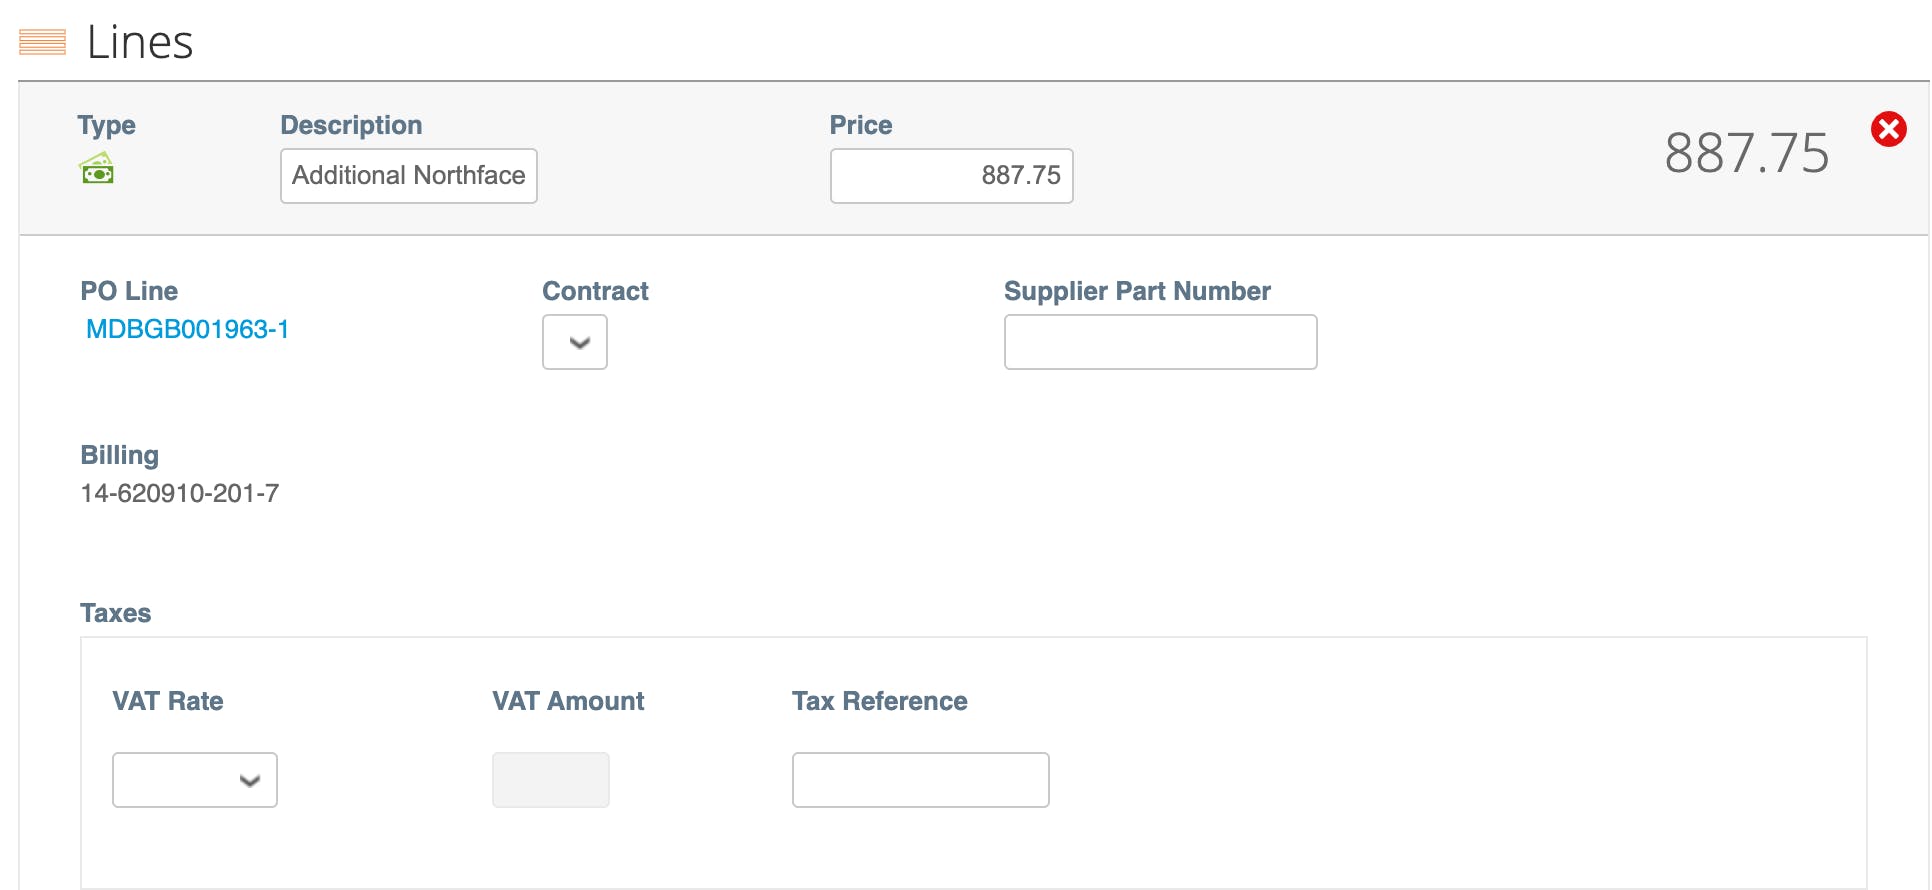
Task: Click the Contract field label
Action: tap(595, 291)
